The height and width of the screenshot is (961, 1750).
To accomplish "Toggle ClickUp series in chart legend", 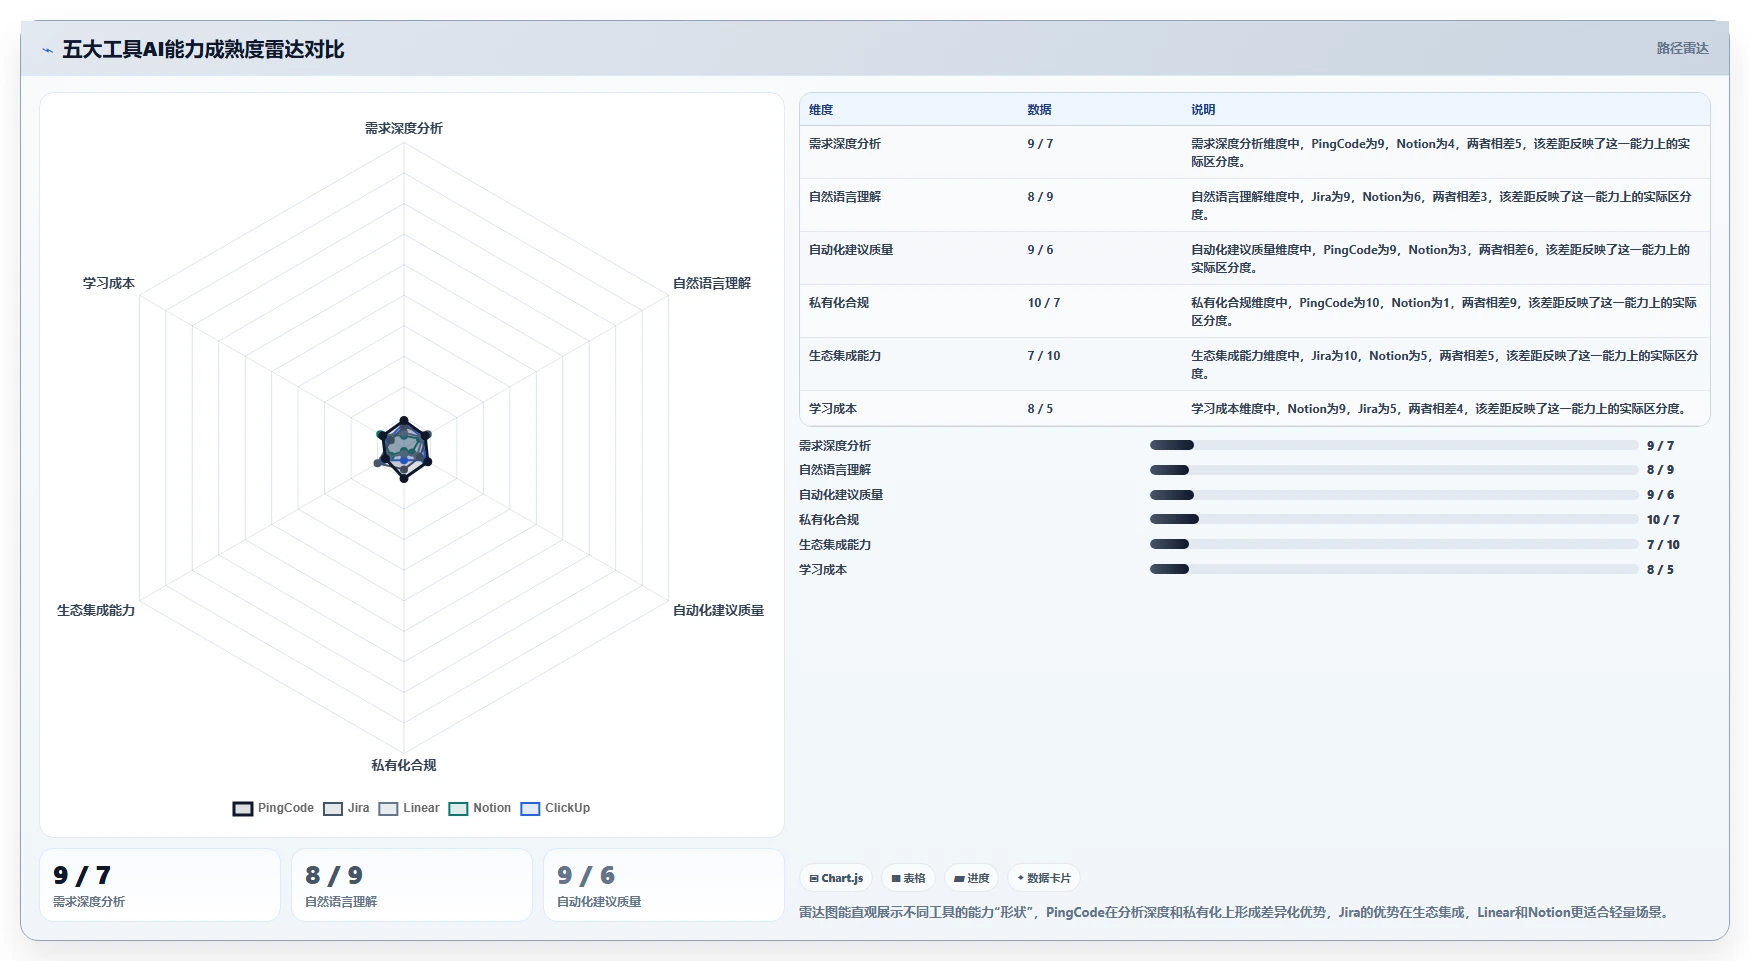I will [x=555, y=808].
